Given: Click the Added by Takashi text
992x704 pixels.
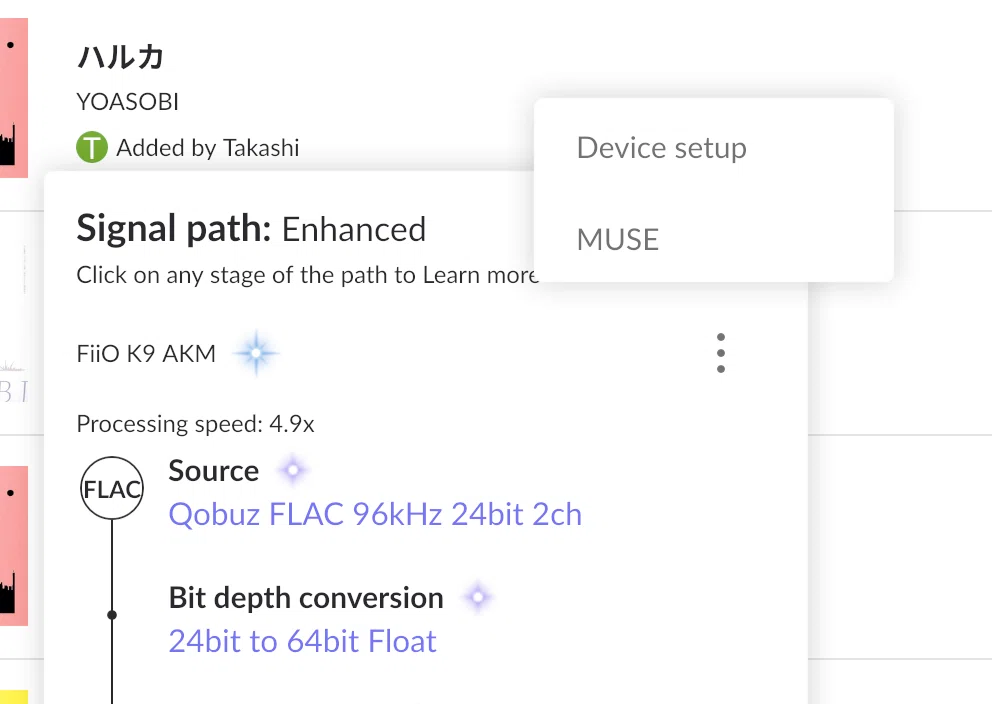Looking at the screenshot, I should [208, 147].
